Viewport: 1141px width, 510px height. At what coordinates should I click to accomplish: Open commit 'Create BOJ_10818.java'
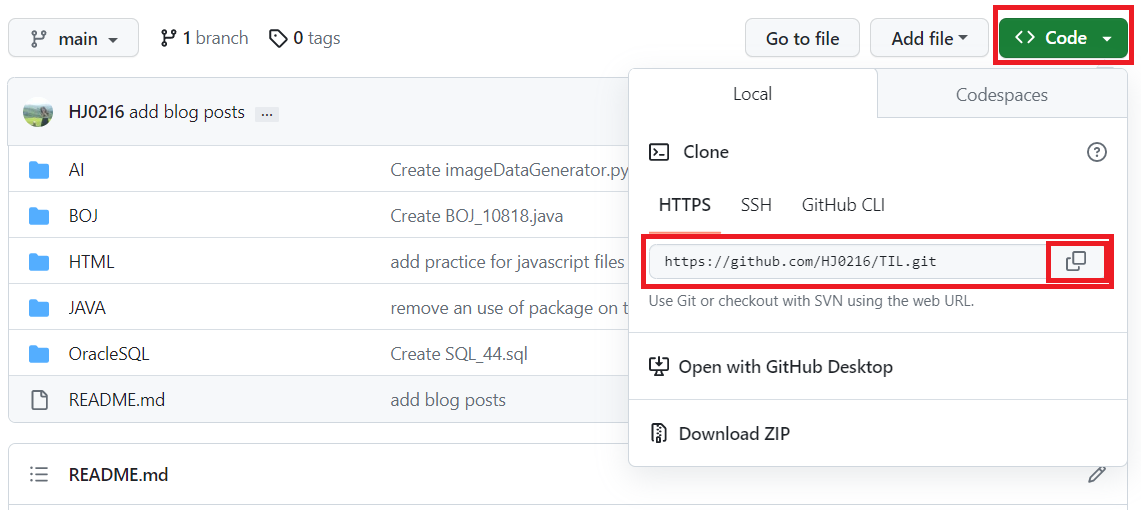coord(477,216)
